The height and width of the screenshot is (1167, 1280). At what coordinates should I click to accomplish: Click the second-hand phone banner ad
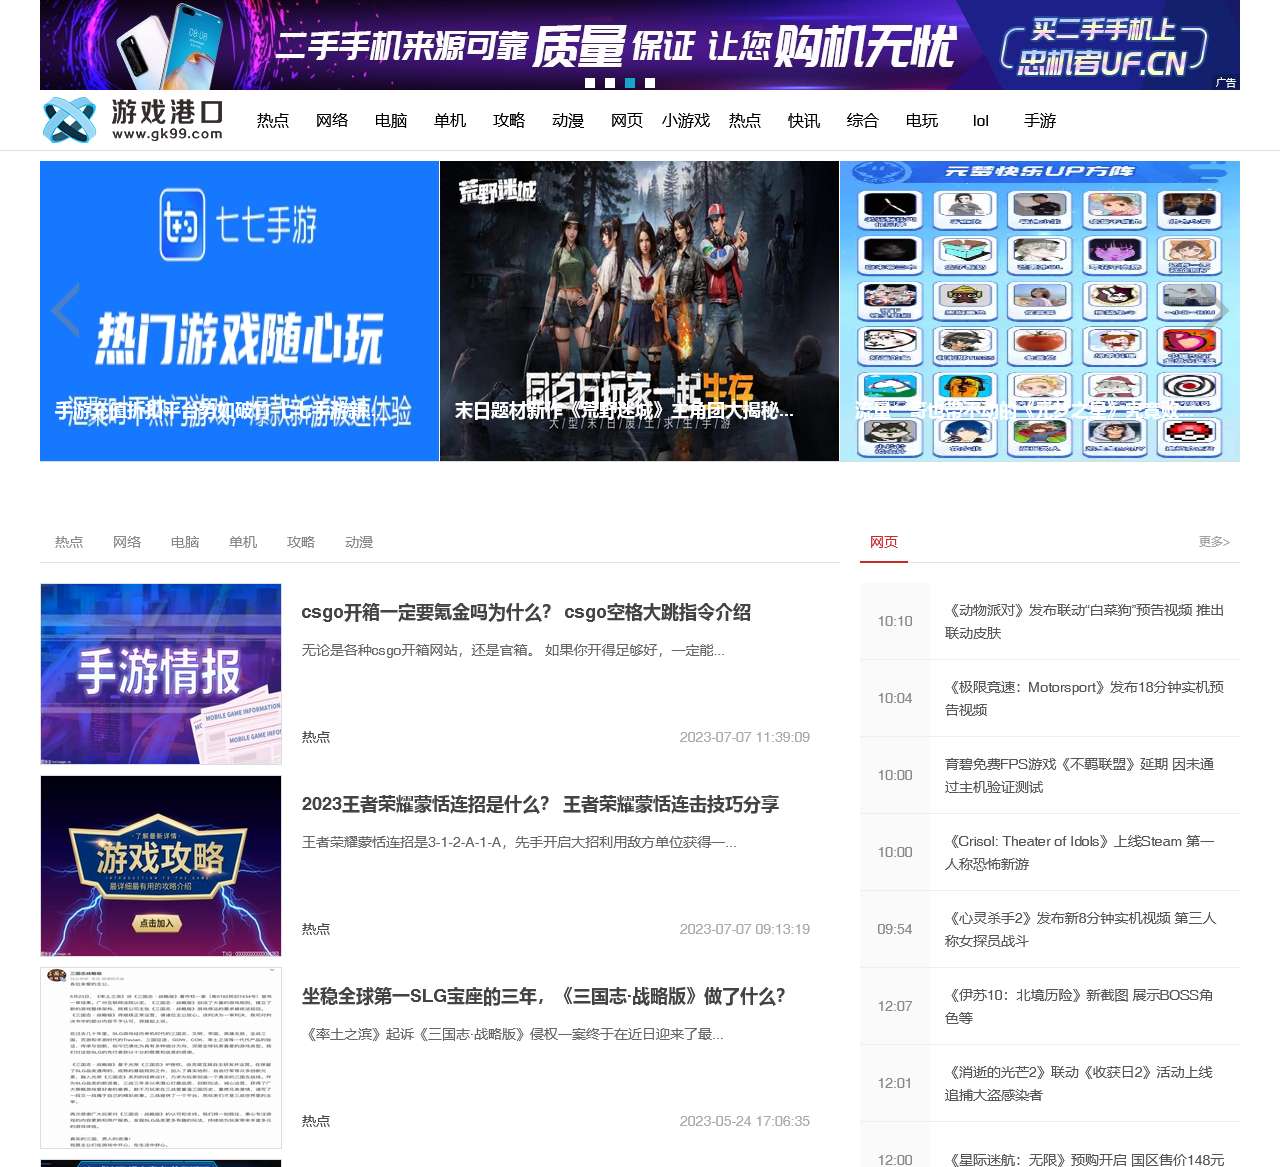coord(640,45)
